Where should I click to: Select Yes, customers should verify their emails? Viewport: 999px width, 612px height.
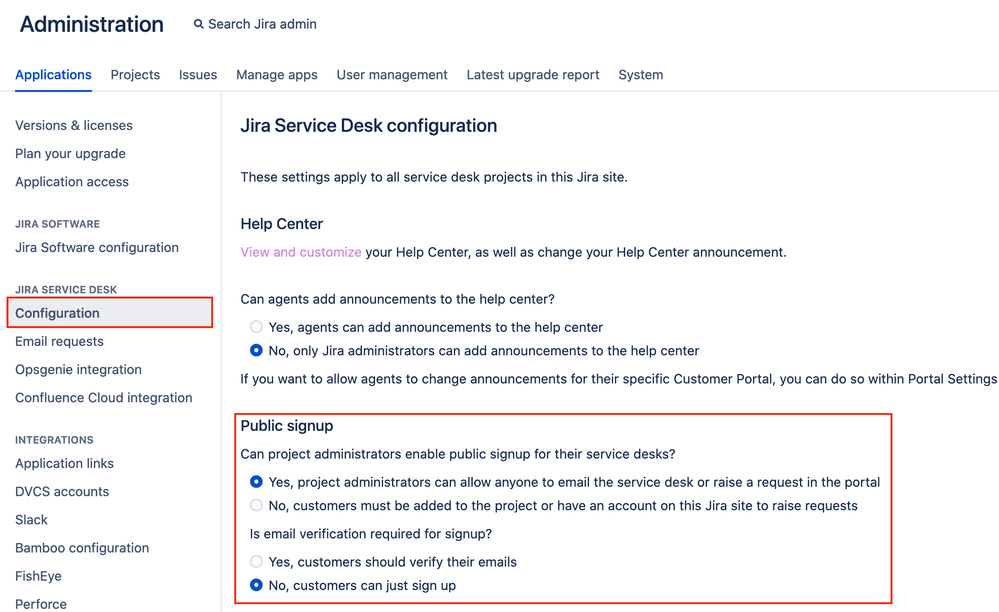[256, 562]
